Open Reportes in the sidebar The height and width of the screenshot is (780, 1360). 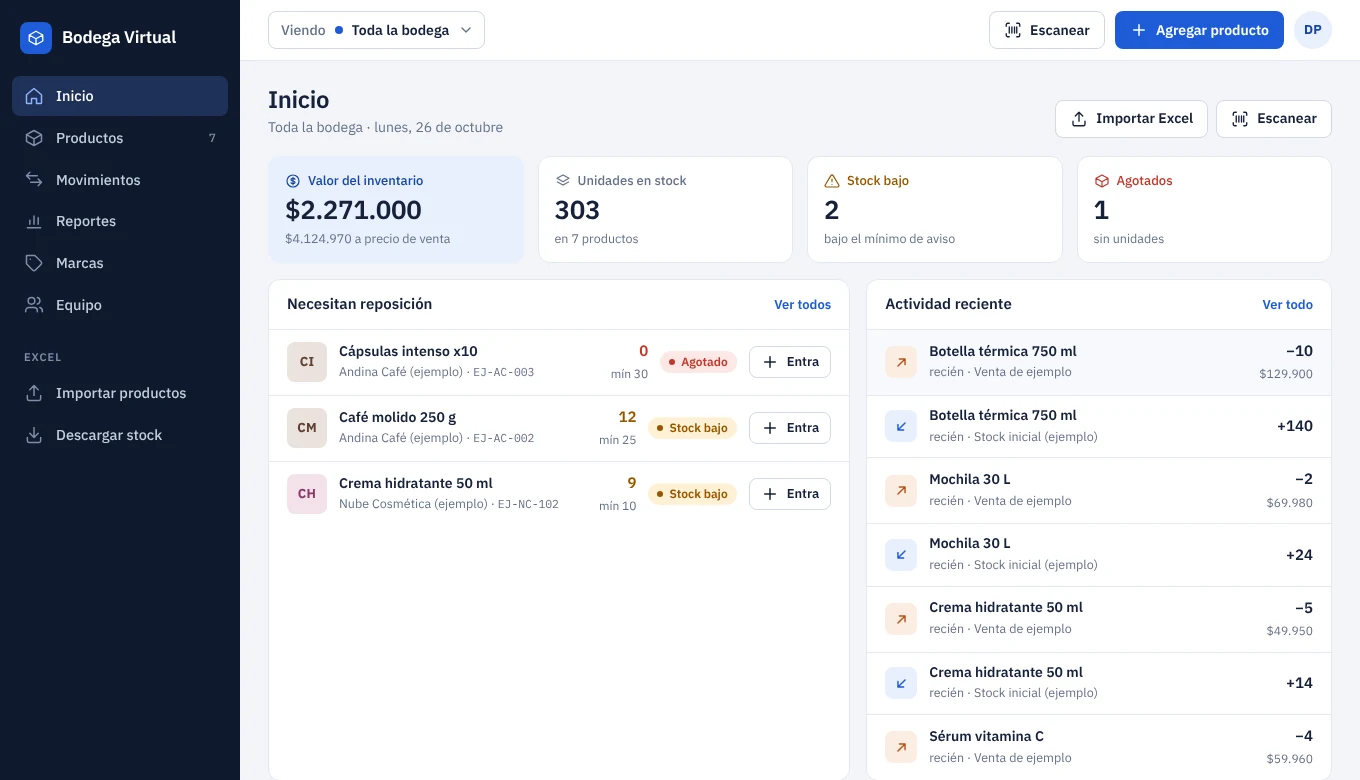tap(120, 221)
